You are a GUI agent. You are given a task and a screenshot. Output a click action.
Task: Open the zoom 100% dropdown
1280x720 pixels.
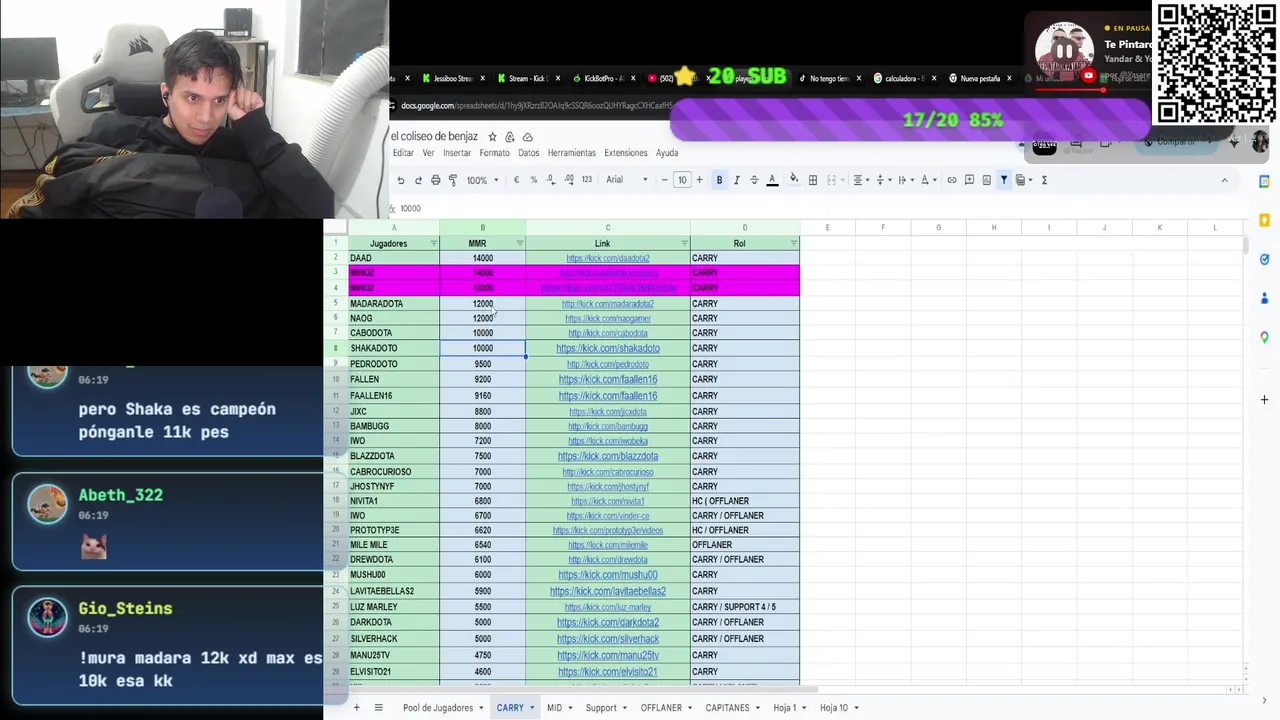(482, 180)
